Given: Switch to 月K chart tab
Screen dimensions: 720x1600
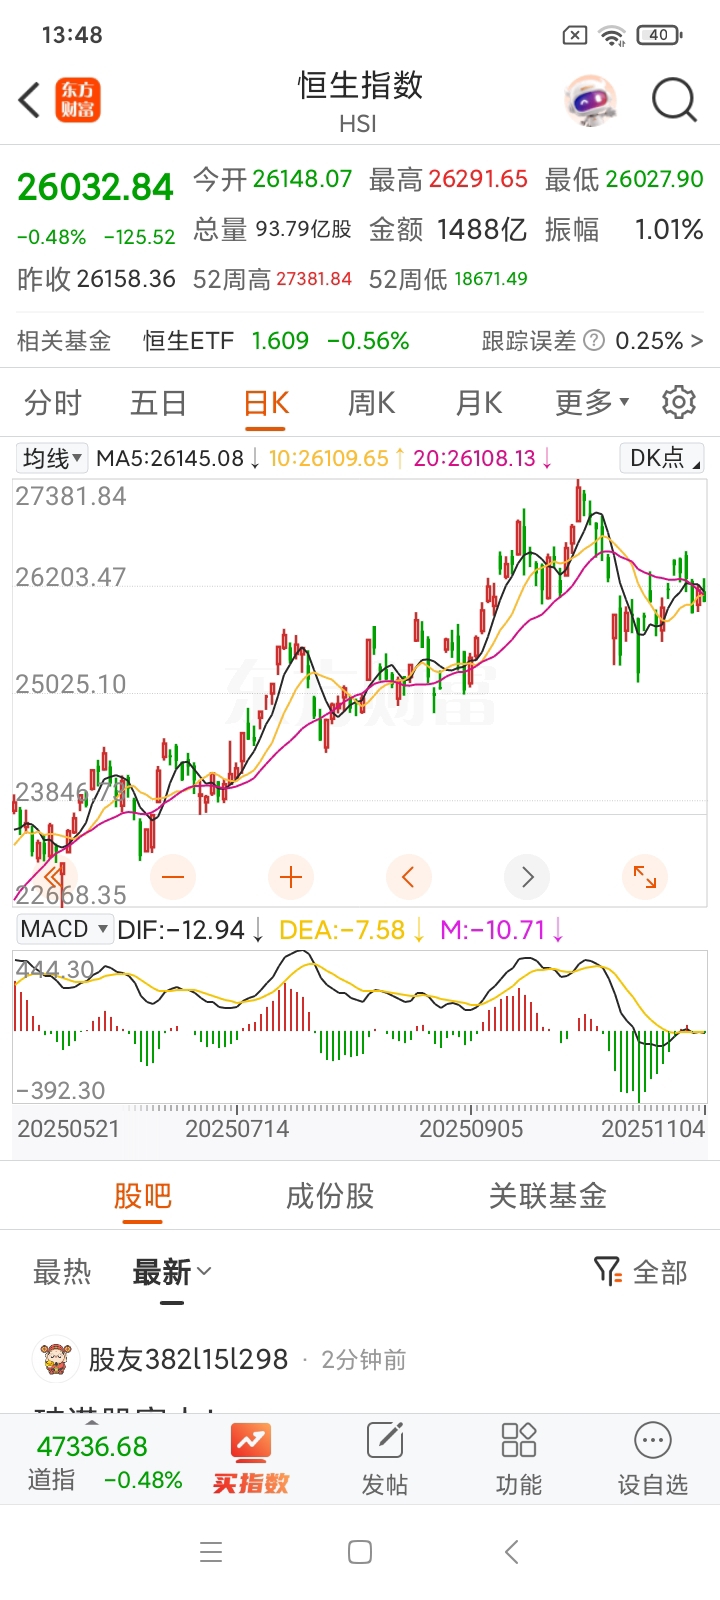Looking at the screenshot, I should click(479, 403).
